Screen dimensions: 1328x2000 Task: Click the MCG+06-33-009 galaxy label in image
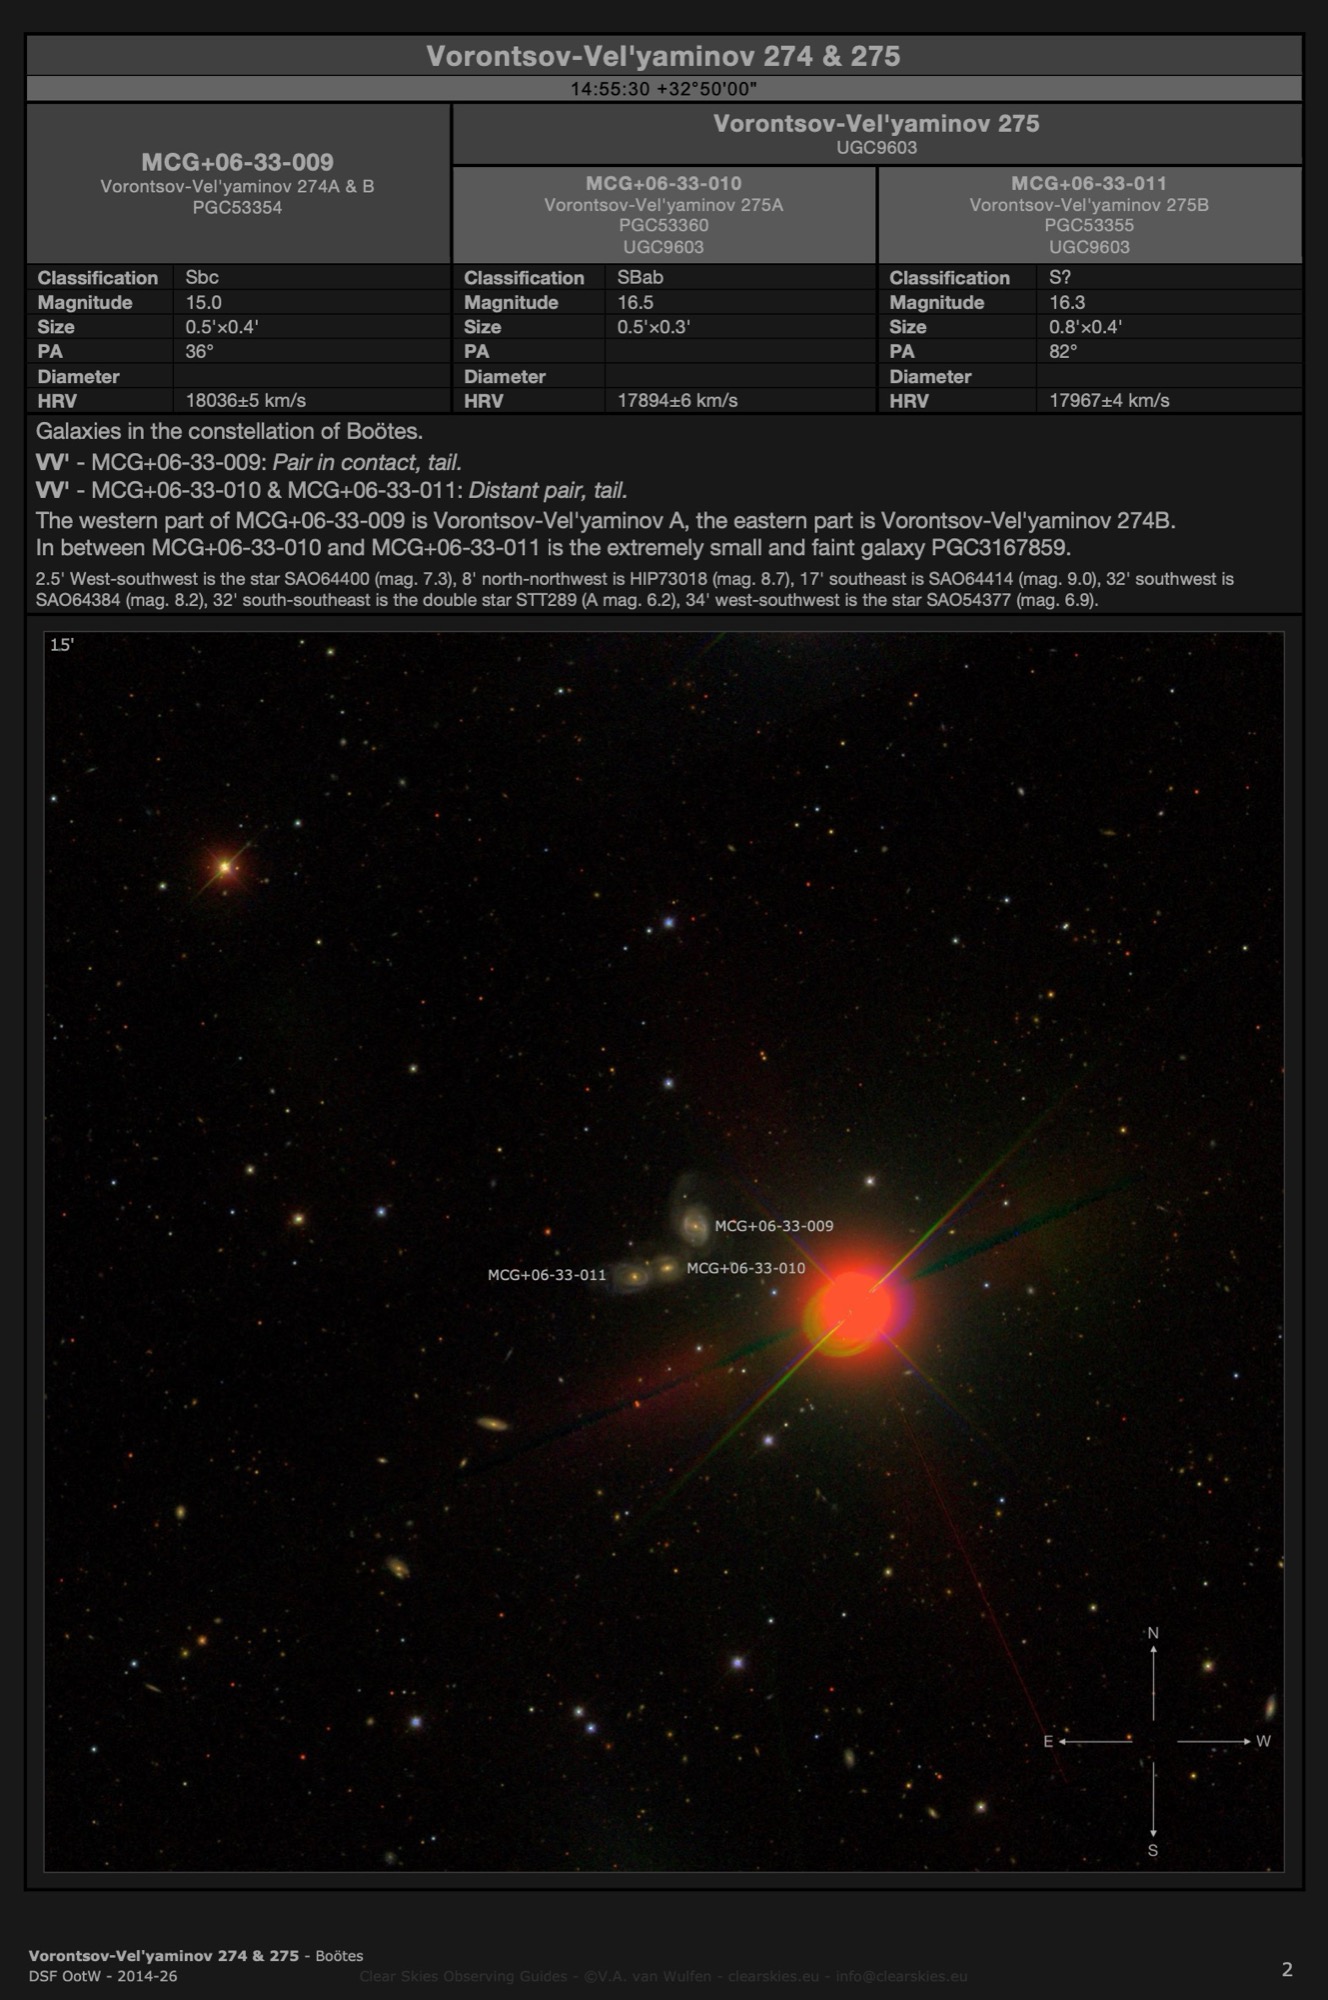[x=773, y=1226]
